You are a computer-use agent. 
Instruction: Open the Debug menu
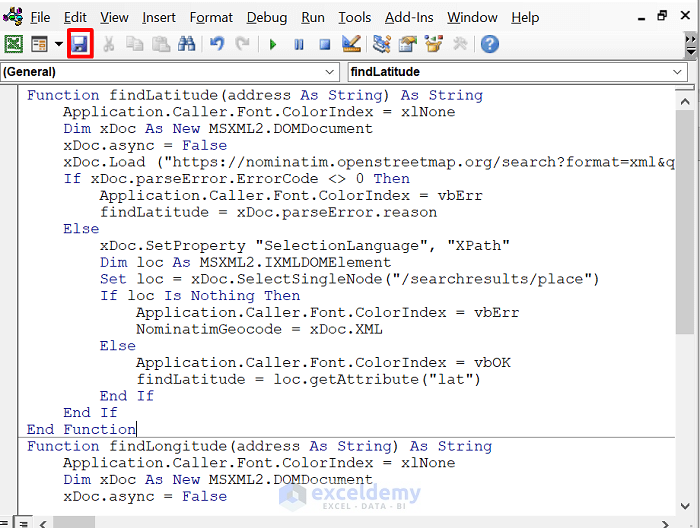pyautogui.click(x=267, y=17)
